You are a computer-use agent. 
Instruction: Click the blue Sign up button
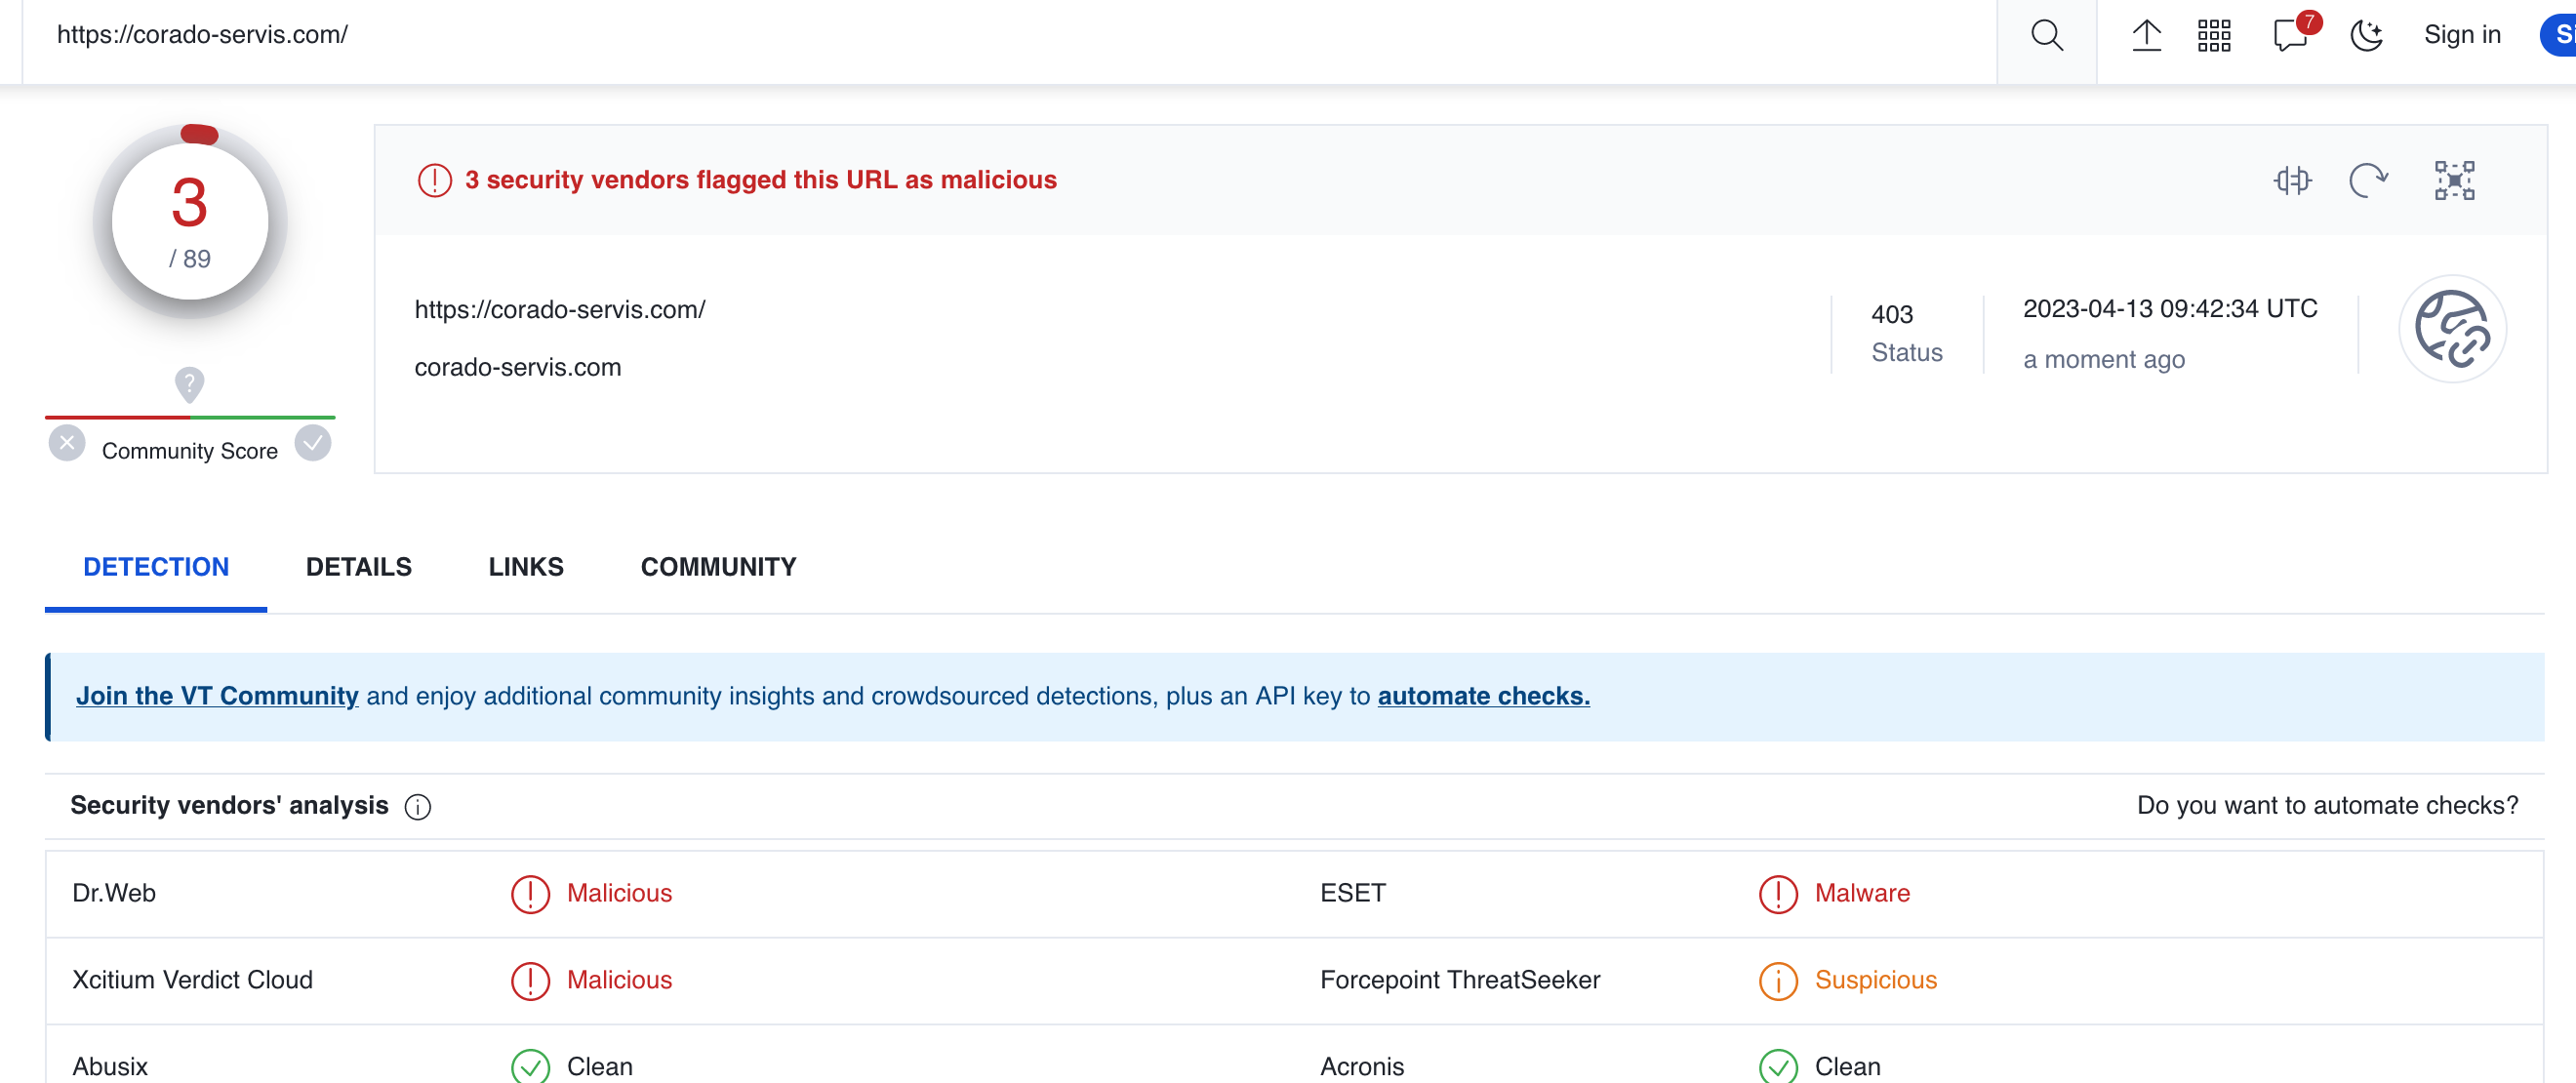pyautogui.click(x=2559, y=36)
